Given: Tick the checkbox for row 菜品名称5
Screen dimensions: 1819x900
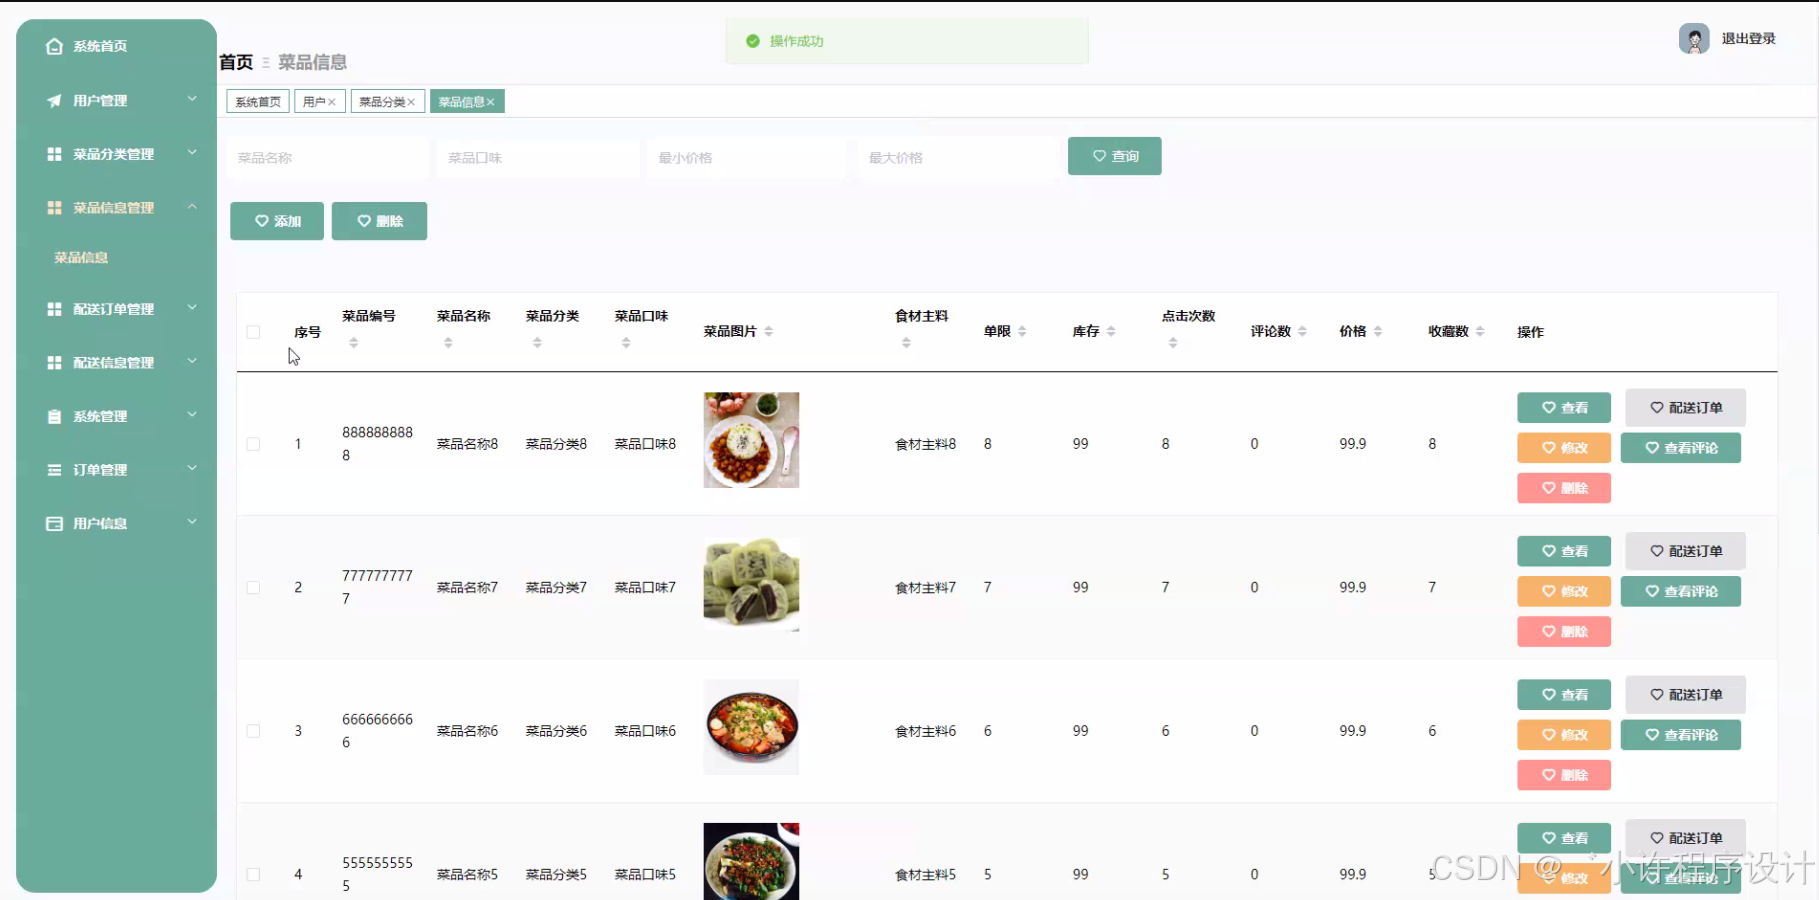Looking at the screenshot, I should [x=253, y=874].
